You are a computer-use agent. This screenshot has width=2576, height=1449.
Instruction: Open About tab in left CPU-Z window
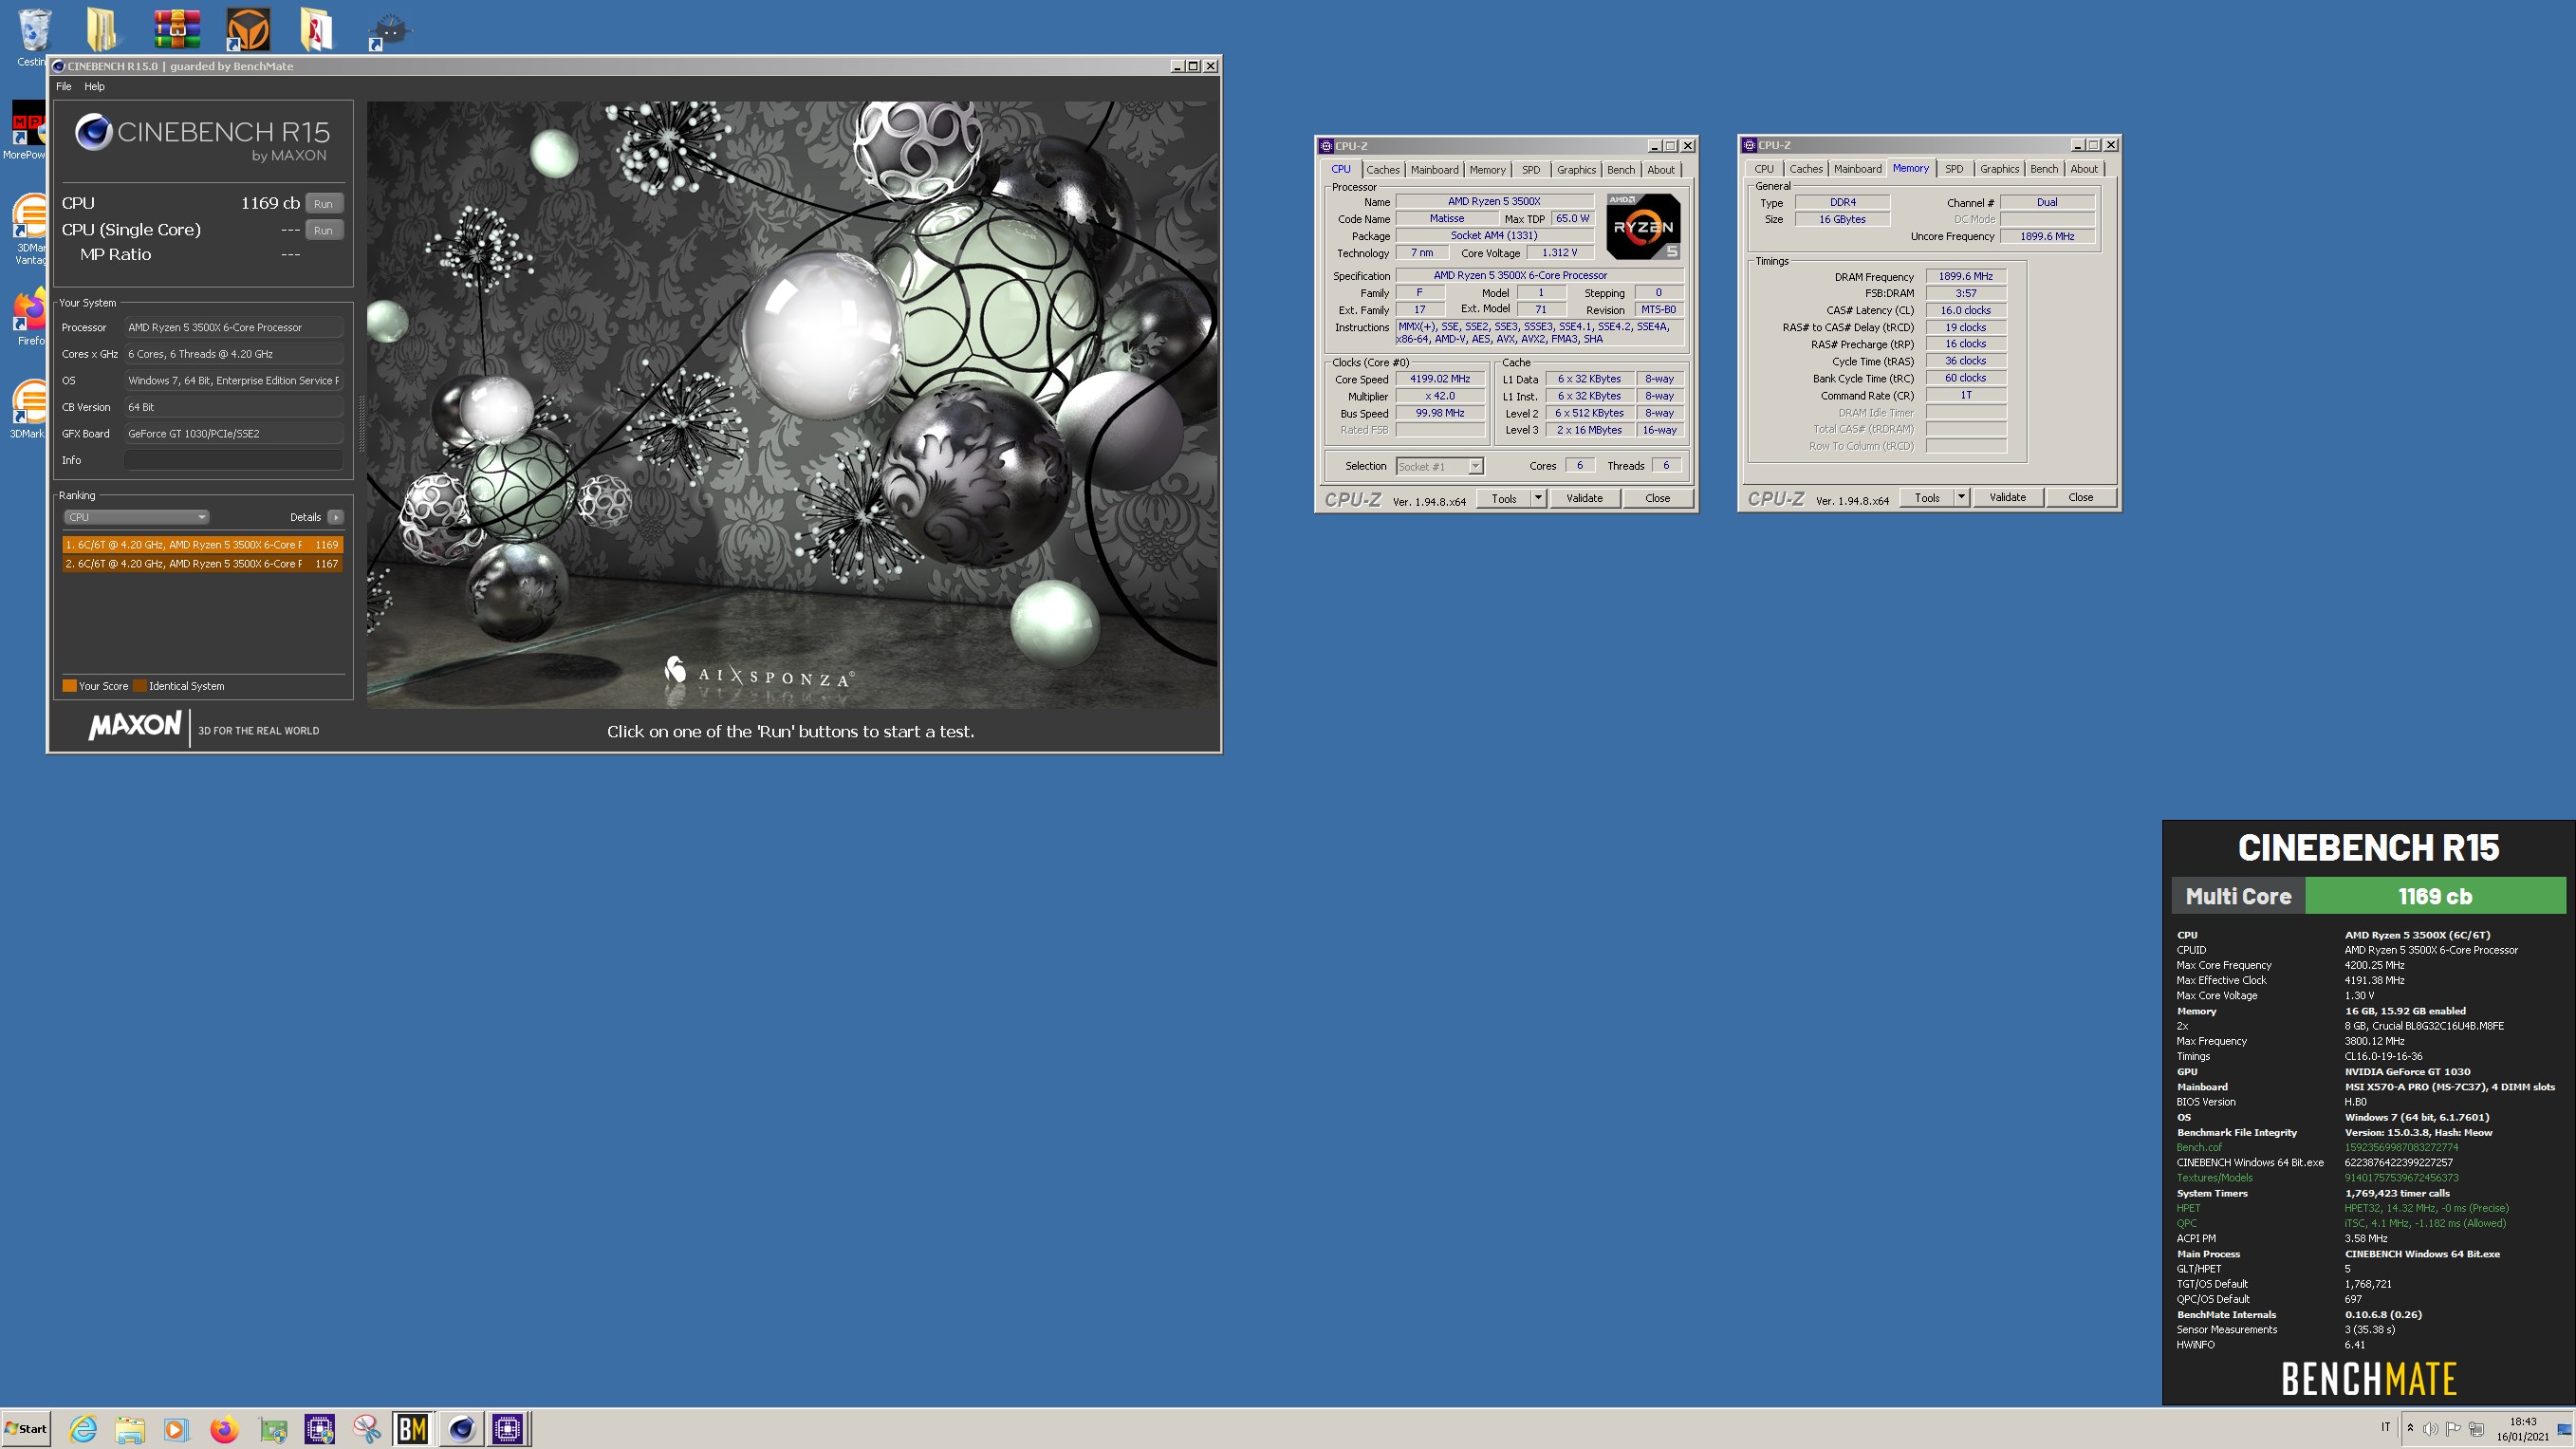tap(1661, 170)
